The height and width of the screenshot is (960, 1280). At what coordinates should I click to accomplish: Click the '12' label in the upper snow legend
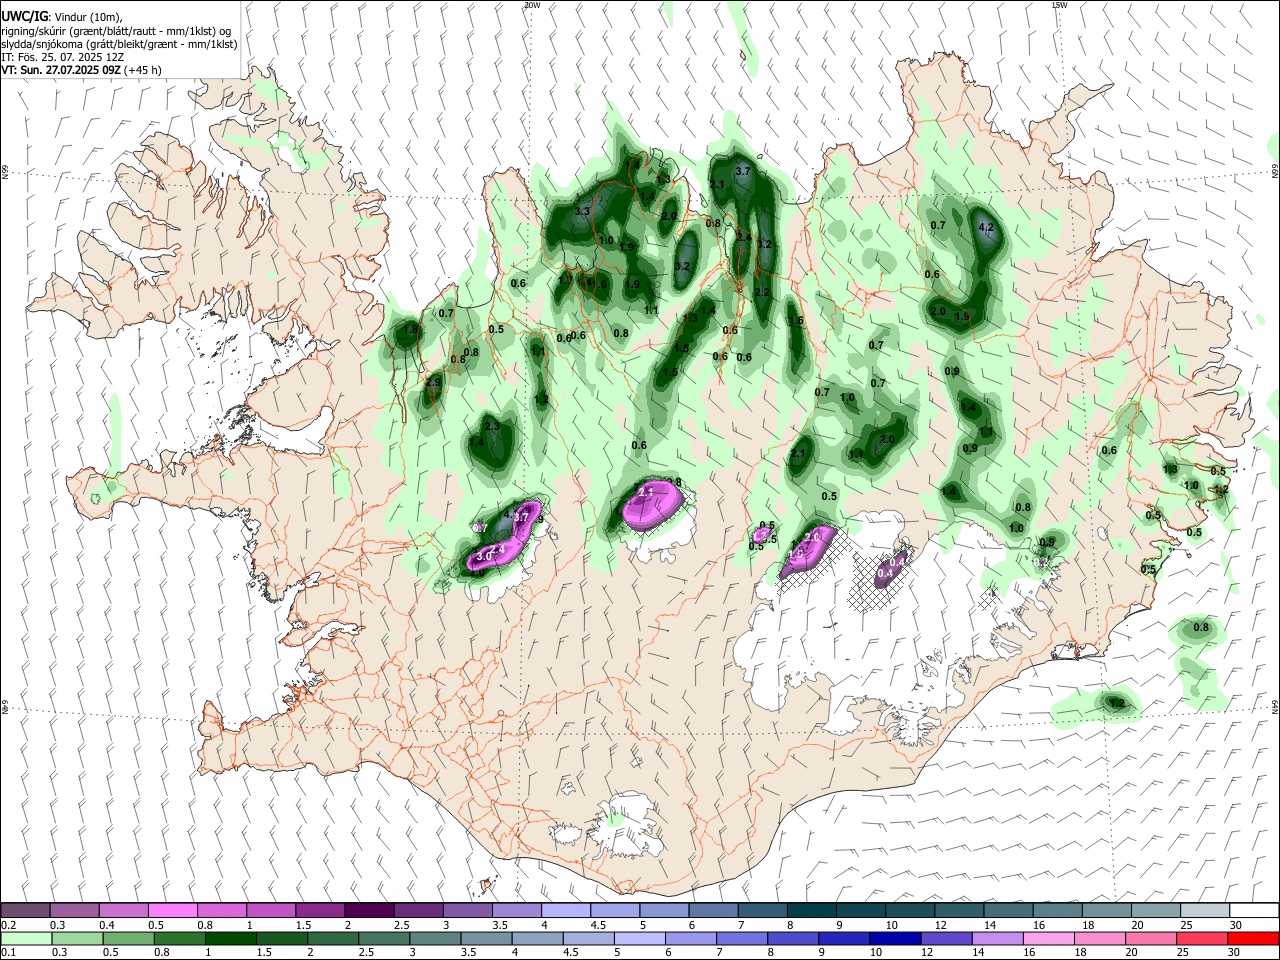click(x=941, y=925)
